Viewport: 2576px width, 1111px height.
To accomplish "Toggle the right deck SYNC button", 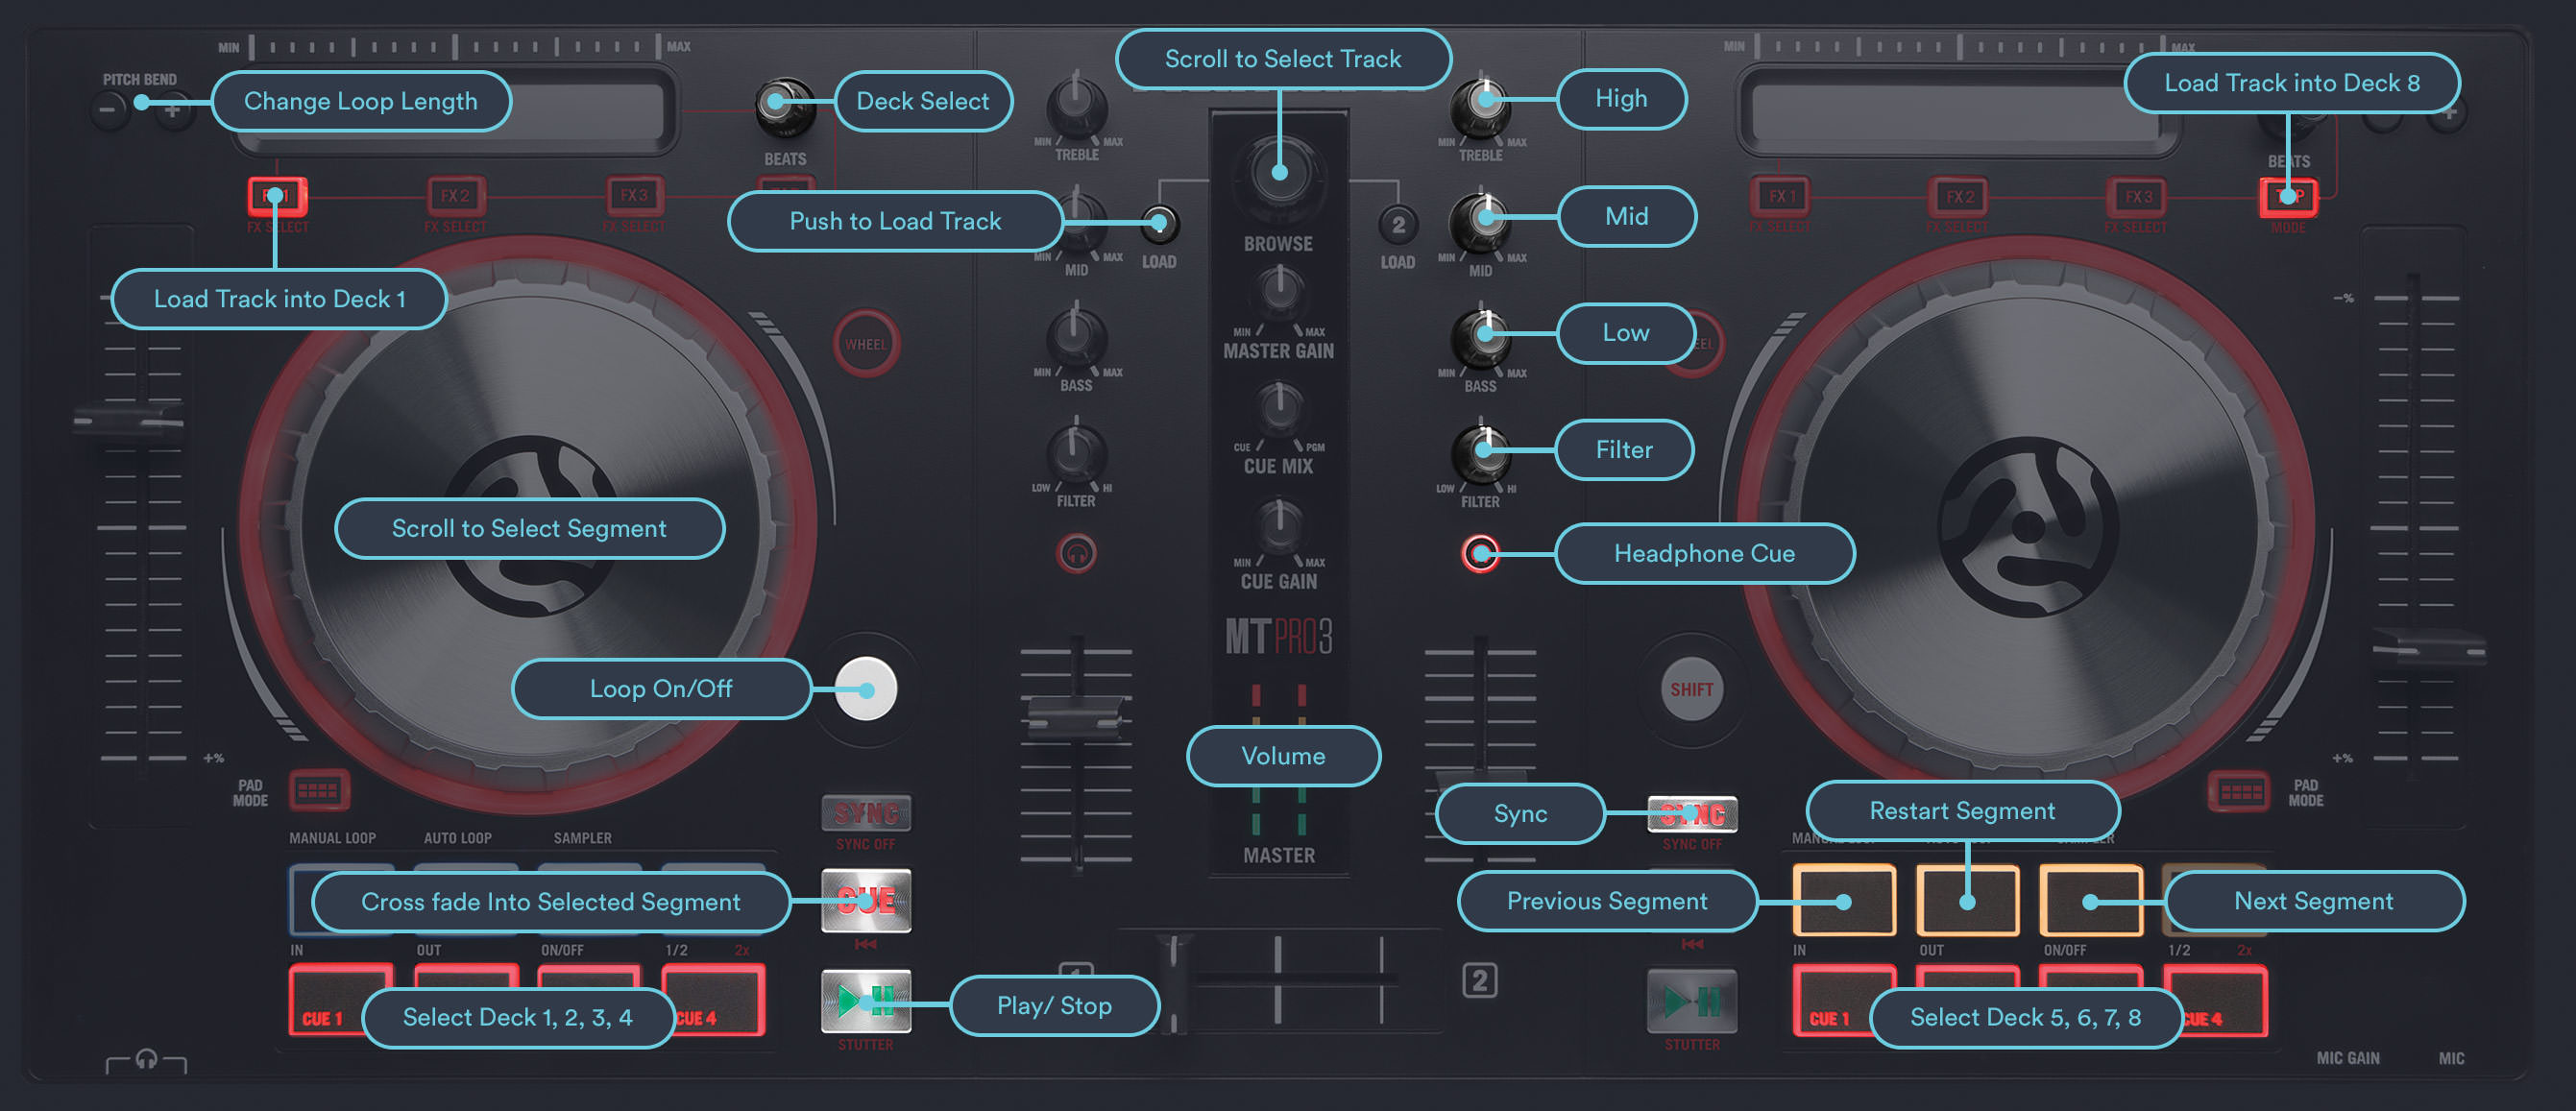I will [x=1692, y=814].
